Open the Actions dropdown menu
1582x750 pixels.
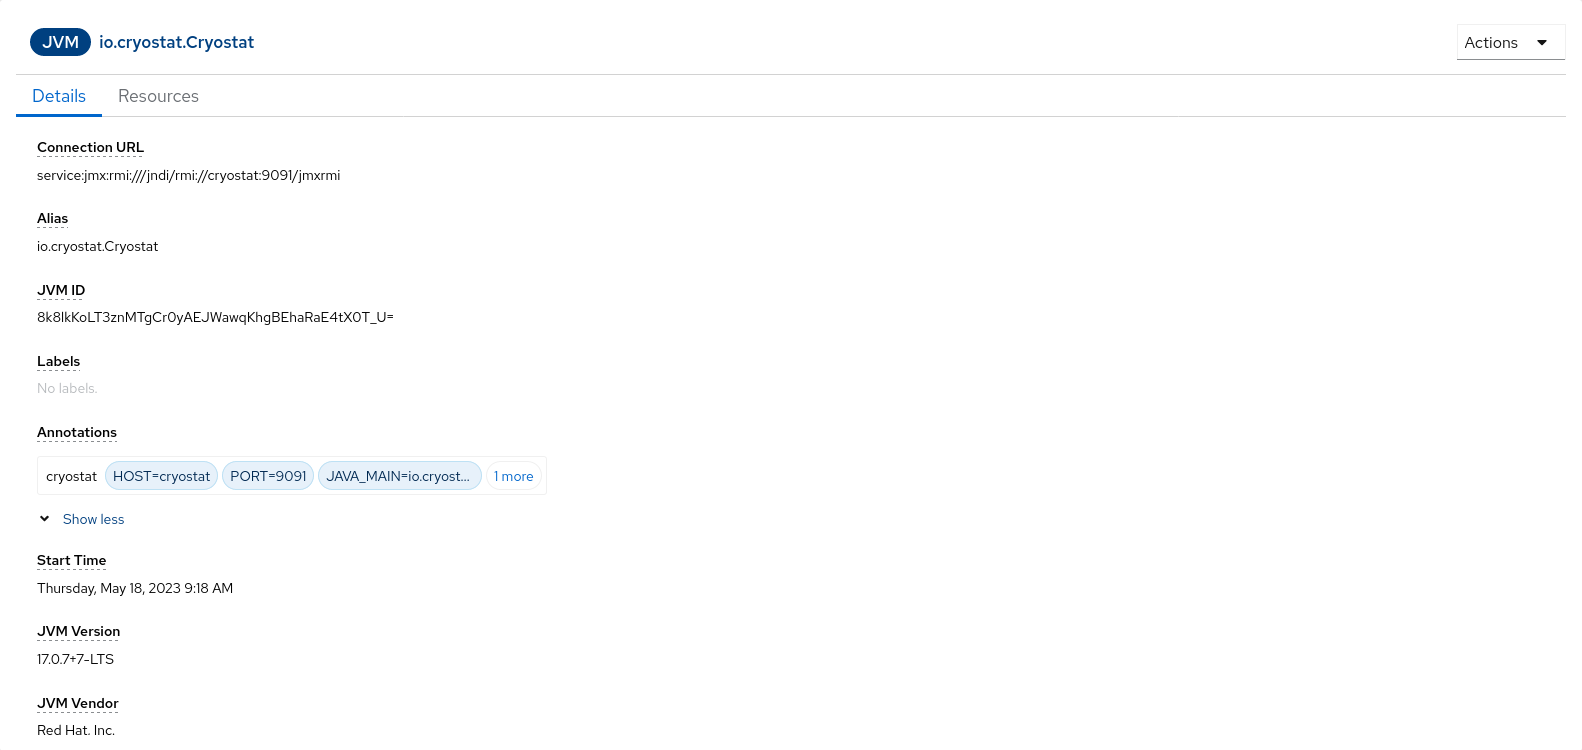pyautogui.click(x=1509, y=42)
